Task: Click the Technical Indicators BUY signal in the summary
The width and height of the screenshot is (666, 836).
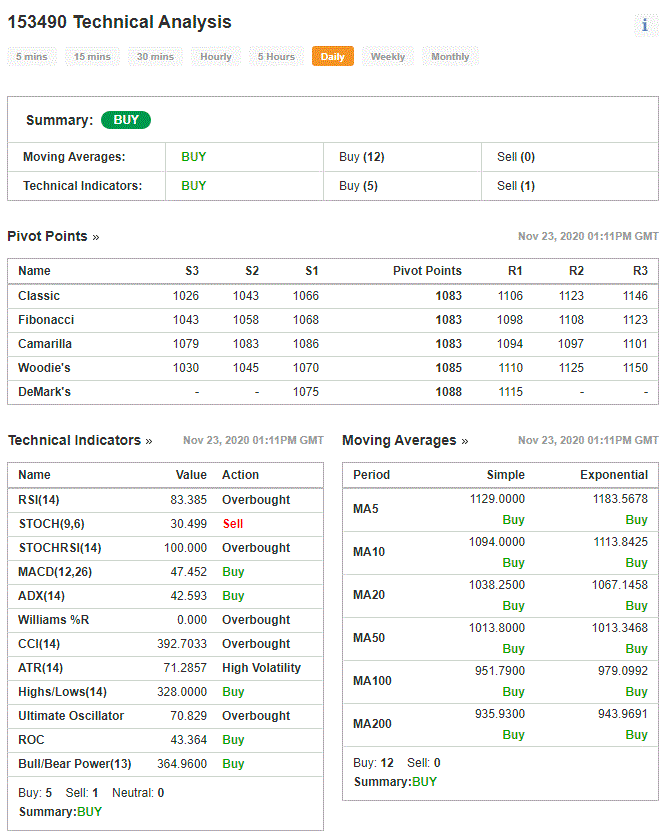Action: [x=194, y=186]
